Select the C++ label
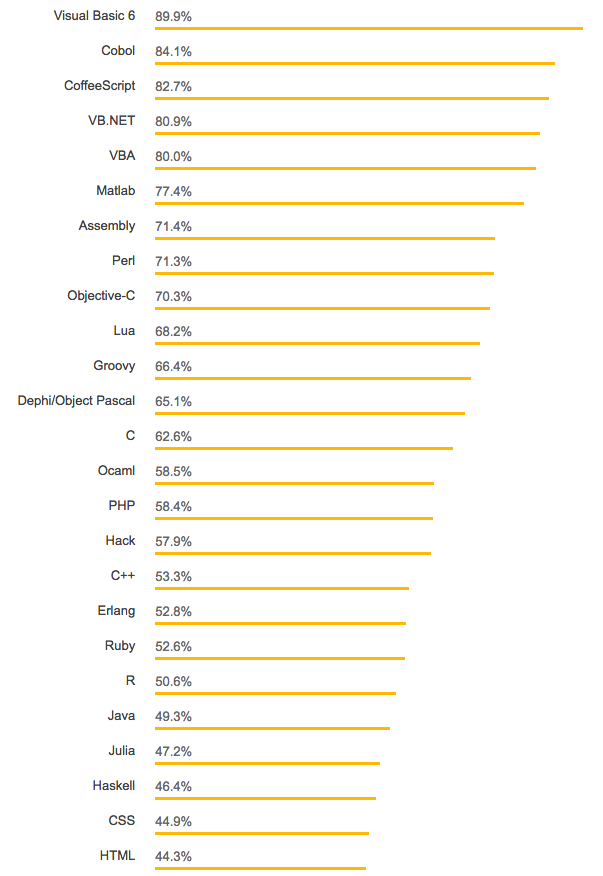This screenshot has width=603, height=876. (x=123, y=576)
